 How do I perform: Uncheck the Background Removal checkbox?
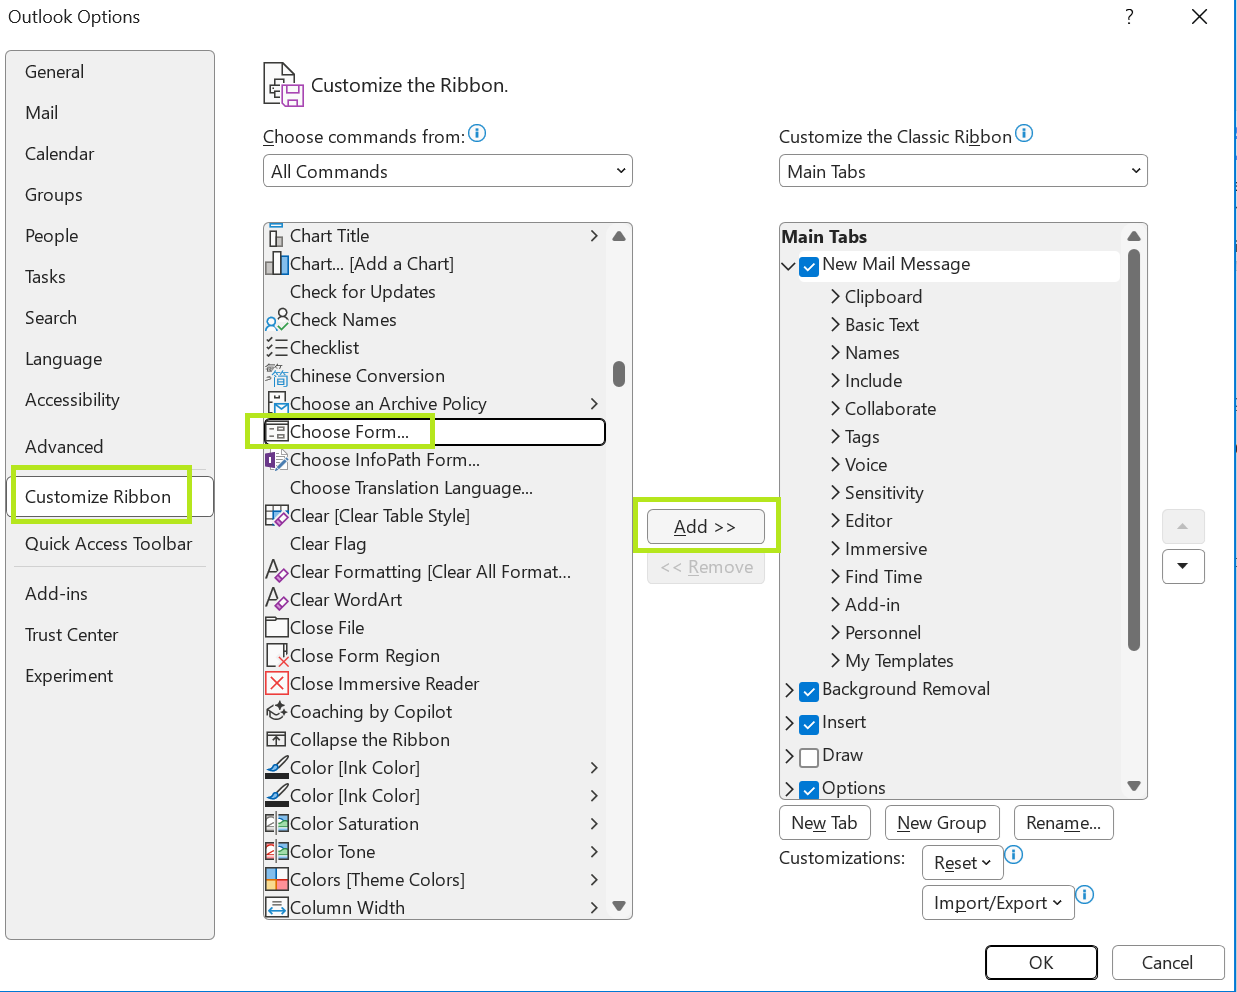(809, 691)
